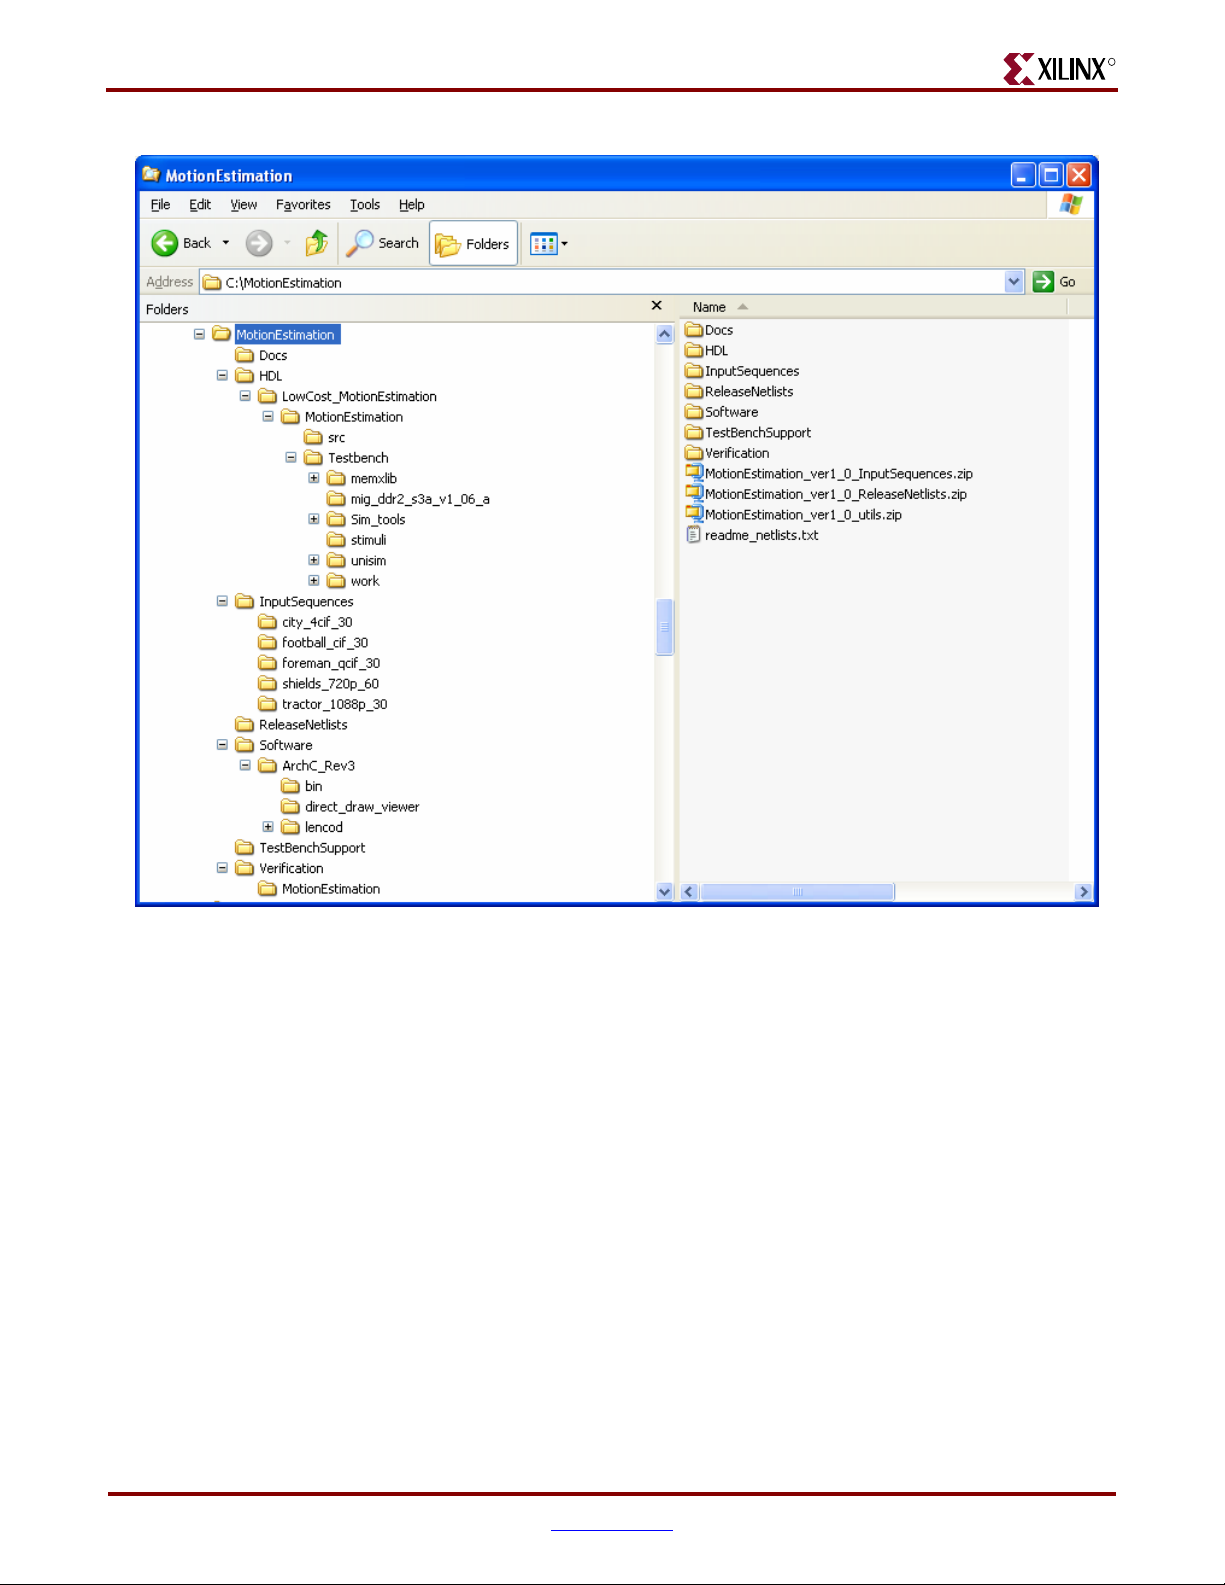Expand the unisim tree node
This screenshot has width=1225, height=1585.
(x=314, y=560)
